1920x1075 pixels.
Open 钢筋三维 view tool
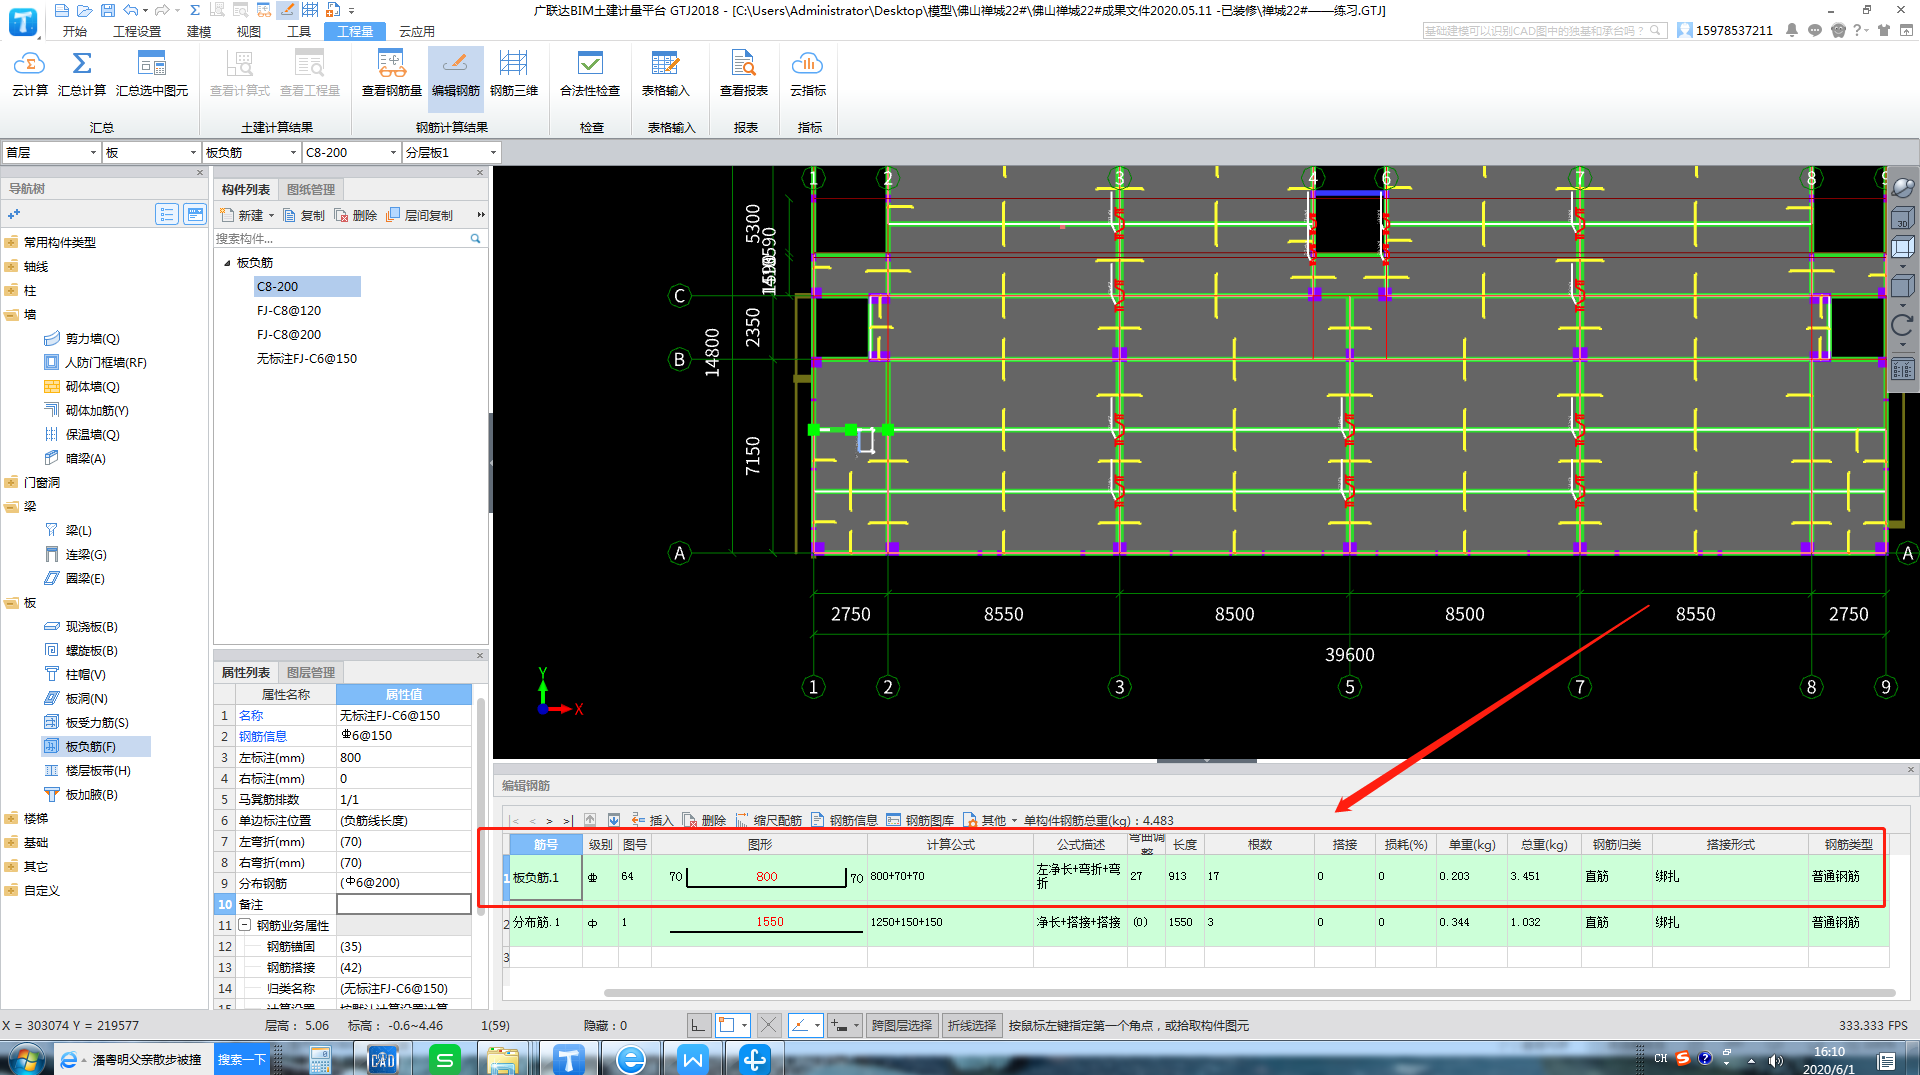point(514,73)
